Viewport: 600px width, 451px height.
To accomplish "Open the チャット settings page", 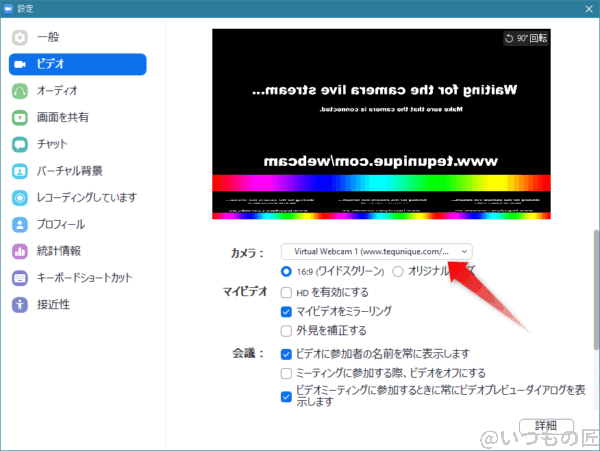I will point(52,144).
